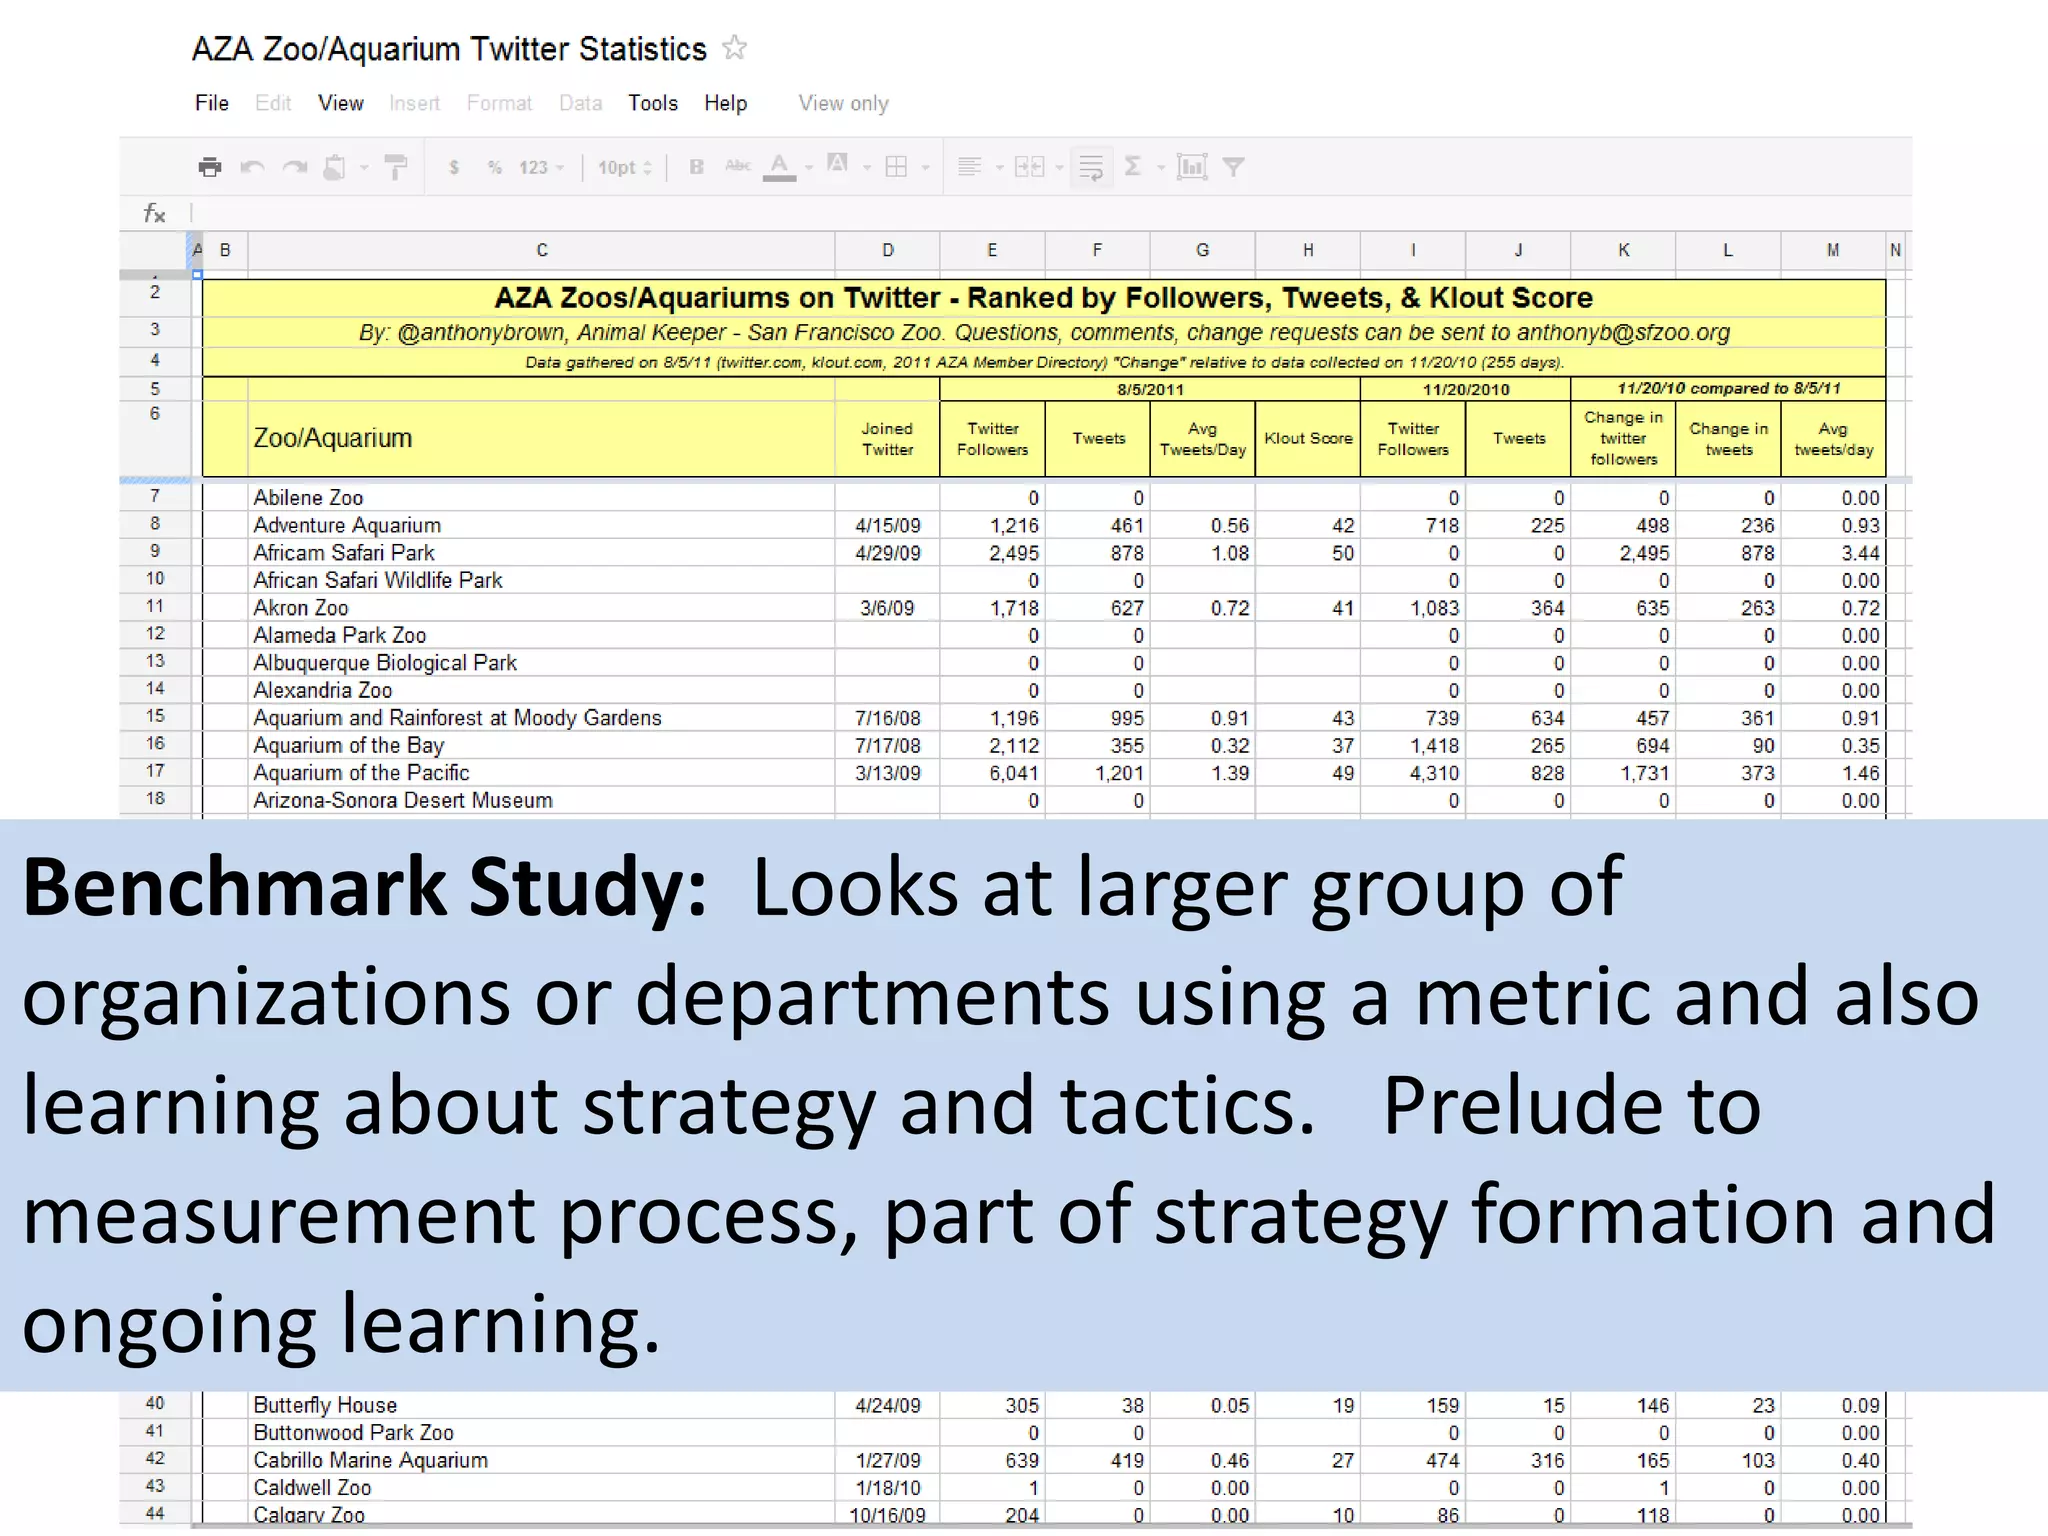Screen dimensions: 2048x1536
Task: Click the Adventure Aquarium cell
Action: point(541,525)
